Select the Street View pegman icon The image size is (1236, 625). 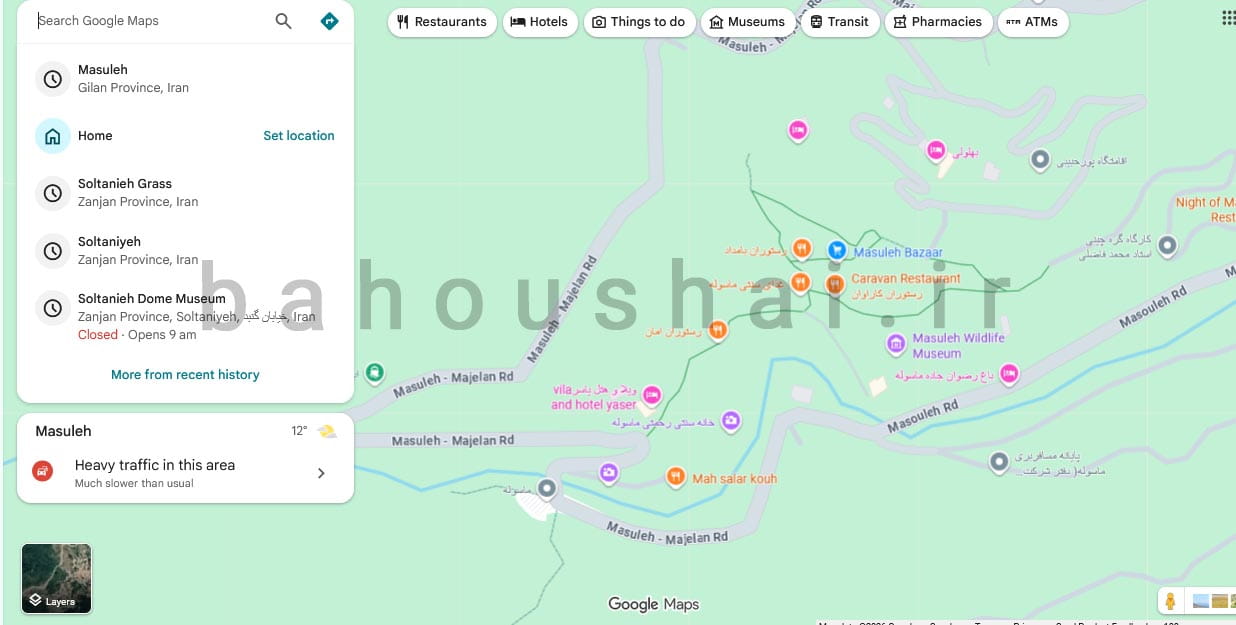pos(1169,601)
